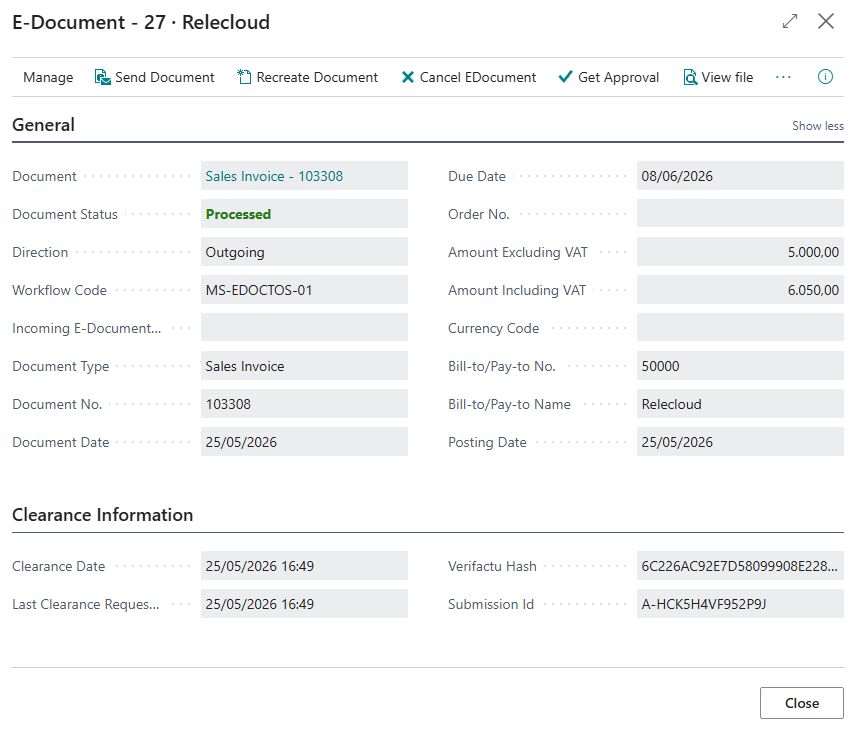Click the Cancel EDocument X icon
859x739 pixels.
(408, 77)
